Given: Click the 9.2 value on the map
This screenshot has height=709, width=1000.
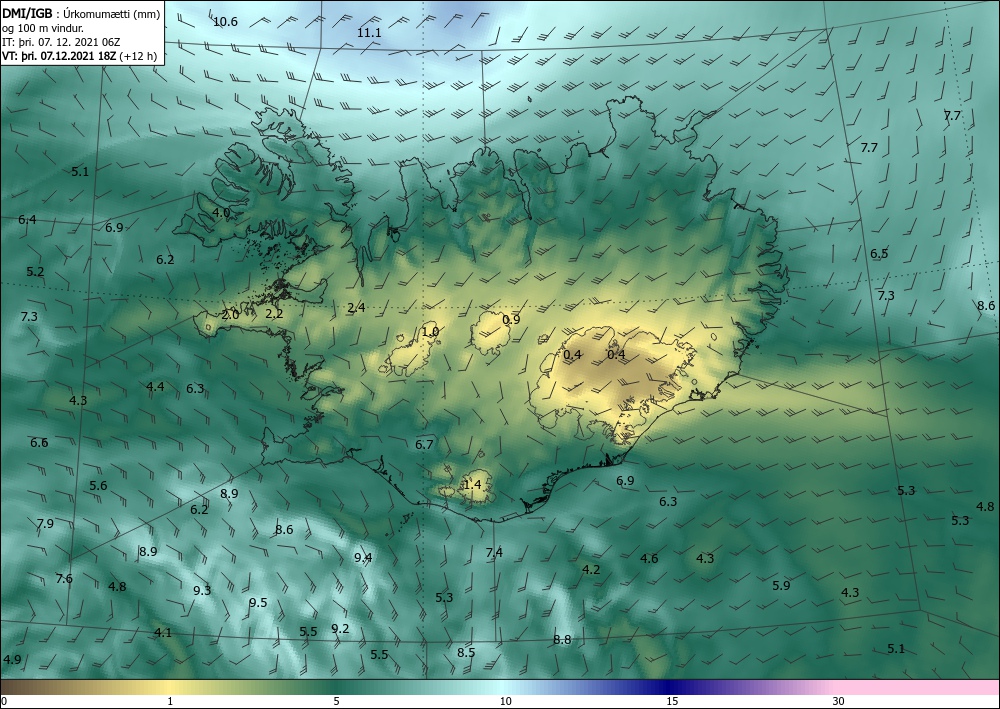Looking at the screenshot, I should point(341,628).
